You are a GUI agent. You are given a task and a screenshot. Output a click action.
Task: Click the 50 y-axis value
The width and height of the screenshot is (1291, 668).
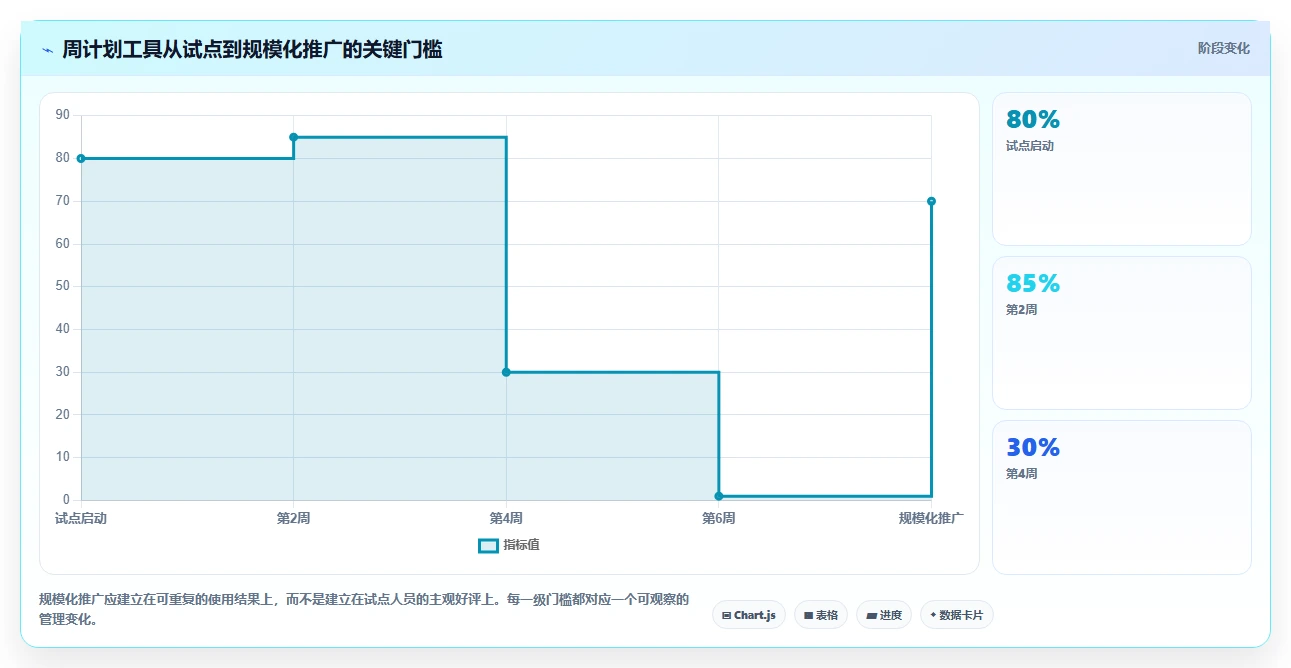[x=63, y=286]
